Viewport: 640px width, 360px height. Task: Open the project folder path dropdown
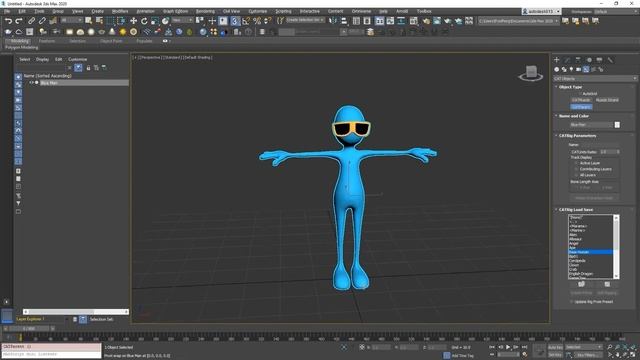pos(518,21)
